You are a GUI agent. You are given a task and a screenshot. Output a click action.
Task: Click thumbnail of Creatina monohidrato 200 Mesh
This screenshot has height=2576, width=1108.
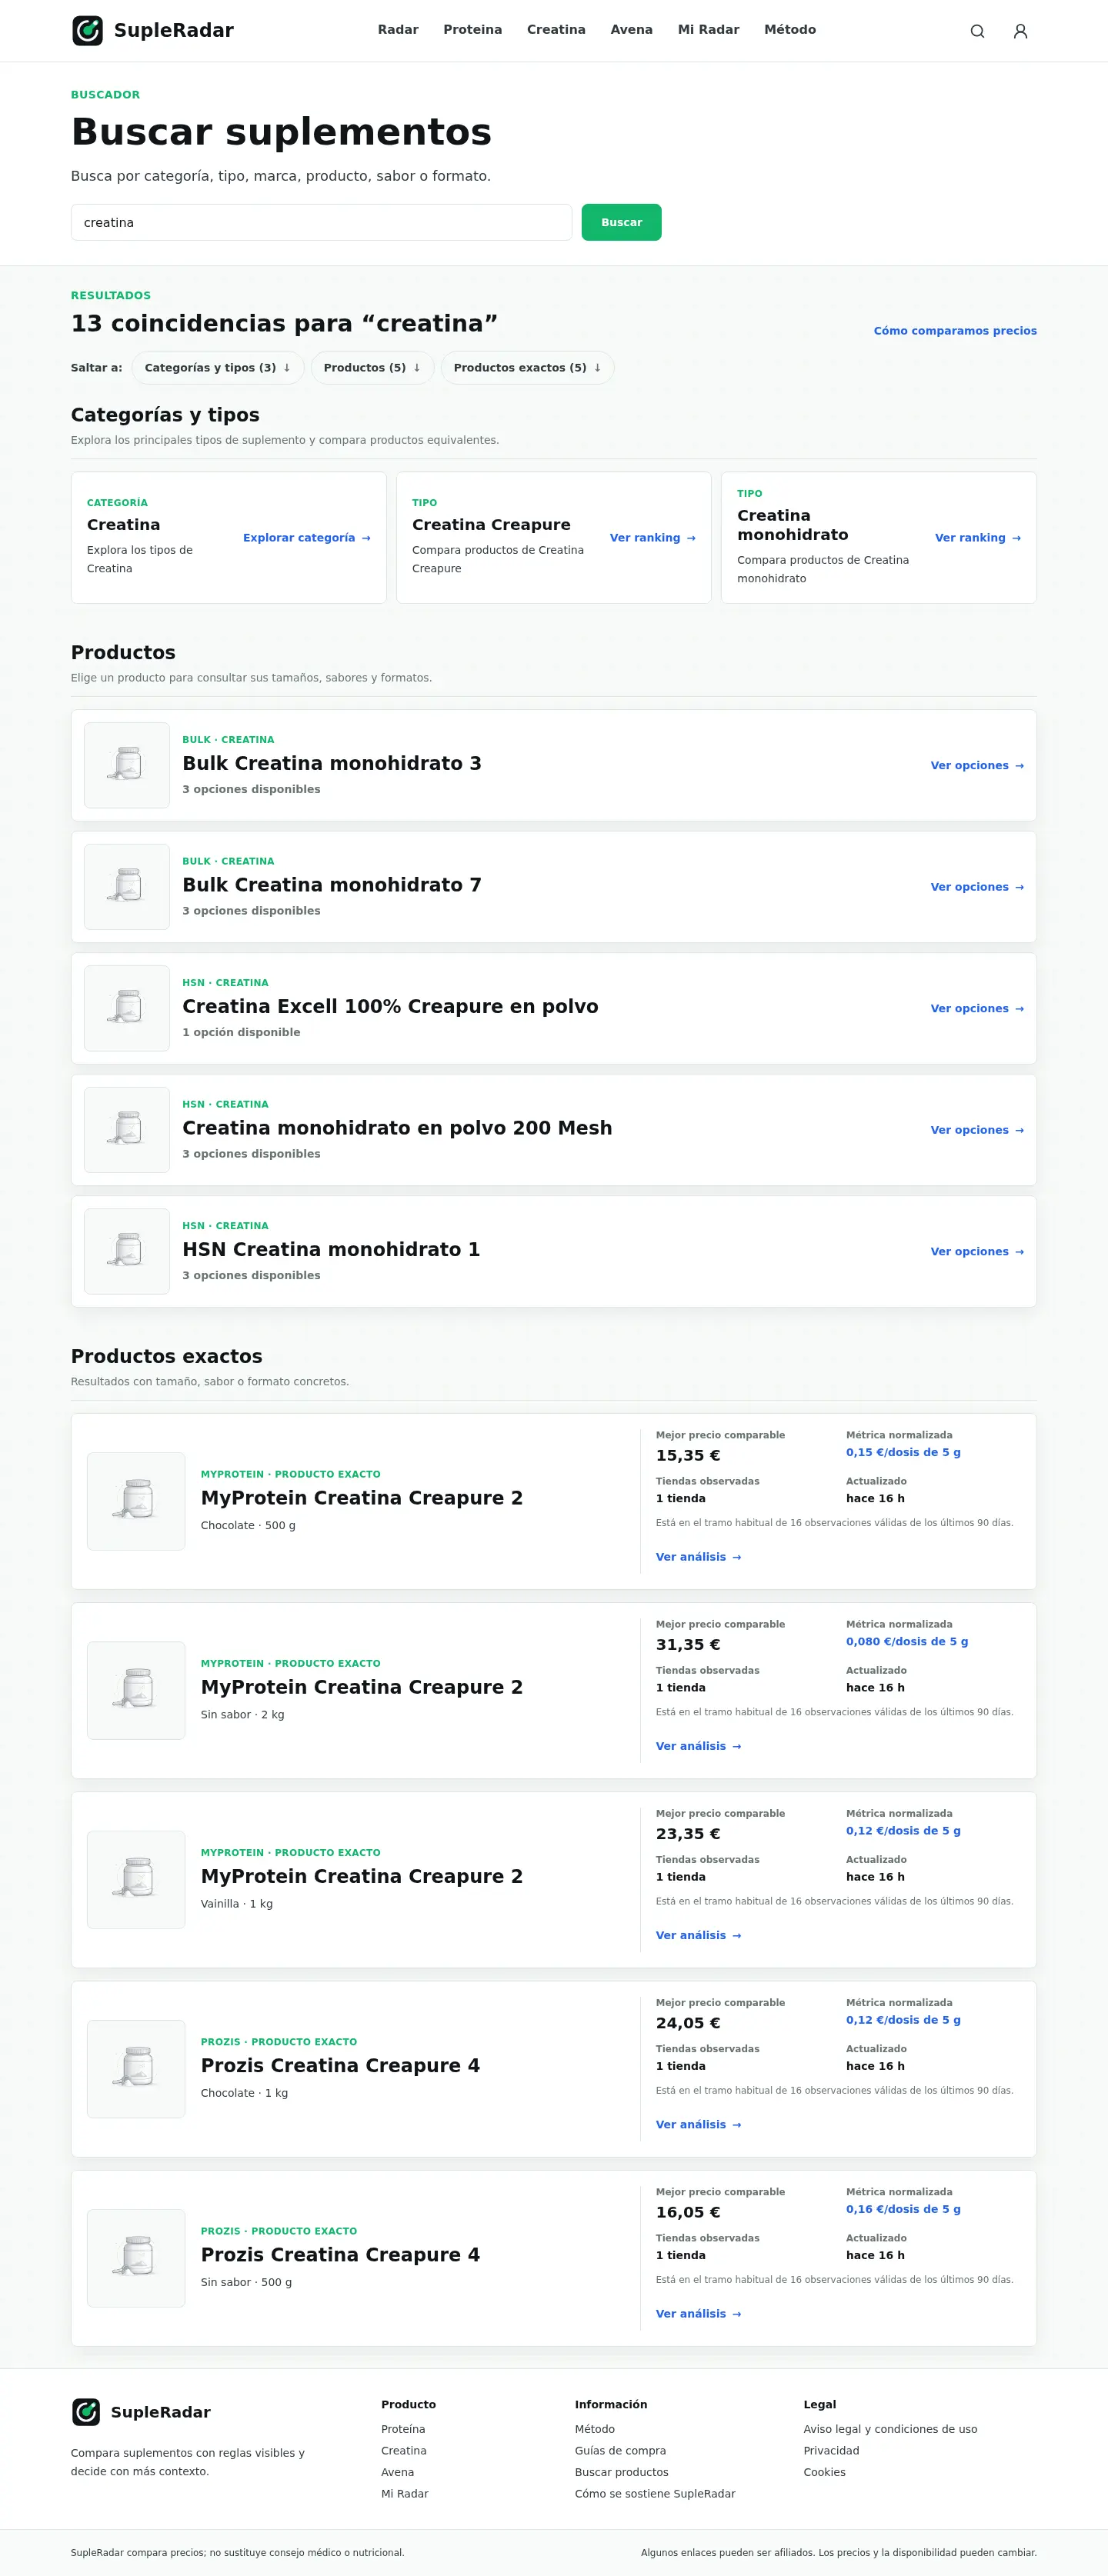pos(127,1130)
